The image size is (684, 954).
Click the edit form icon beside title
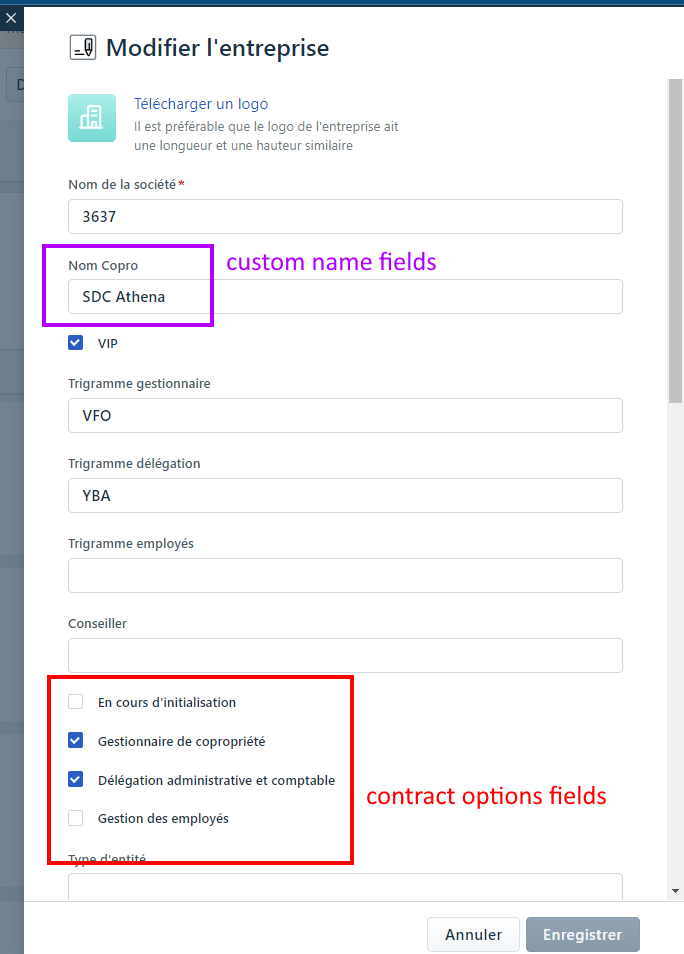click(83, 47)
